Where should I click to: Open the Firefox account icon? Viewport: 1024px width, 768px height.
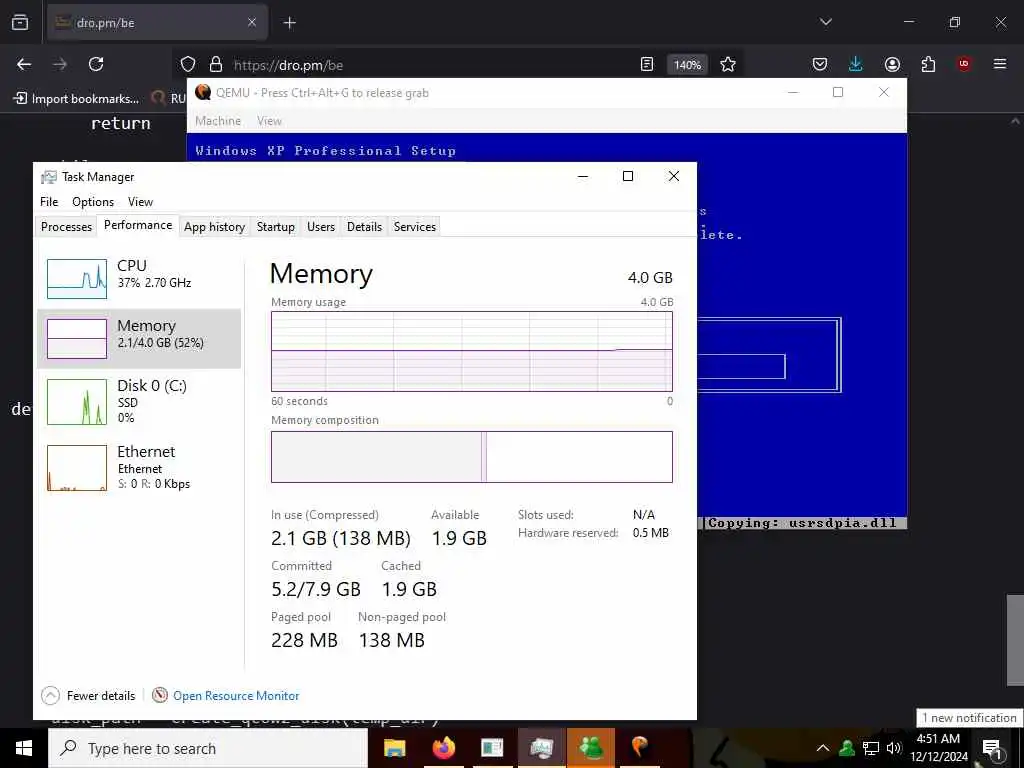[892, 64]
